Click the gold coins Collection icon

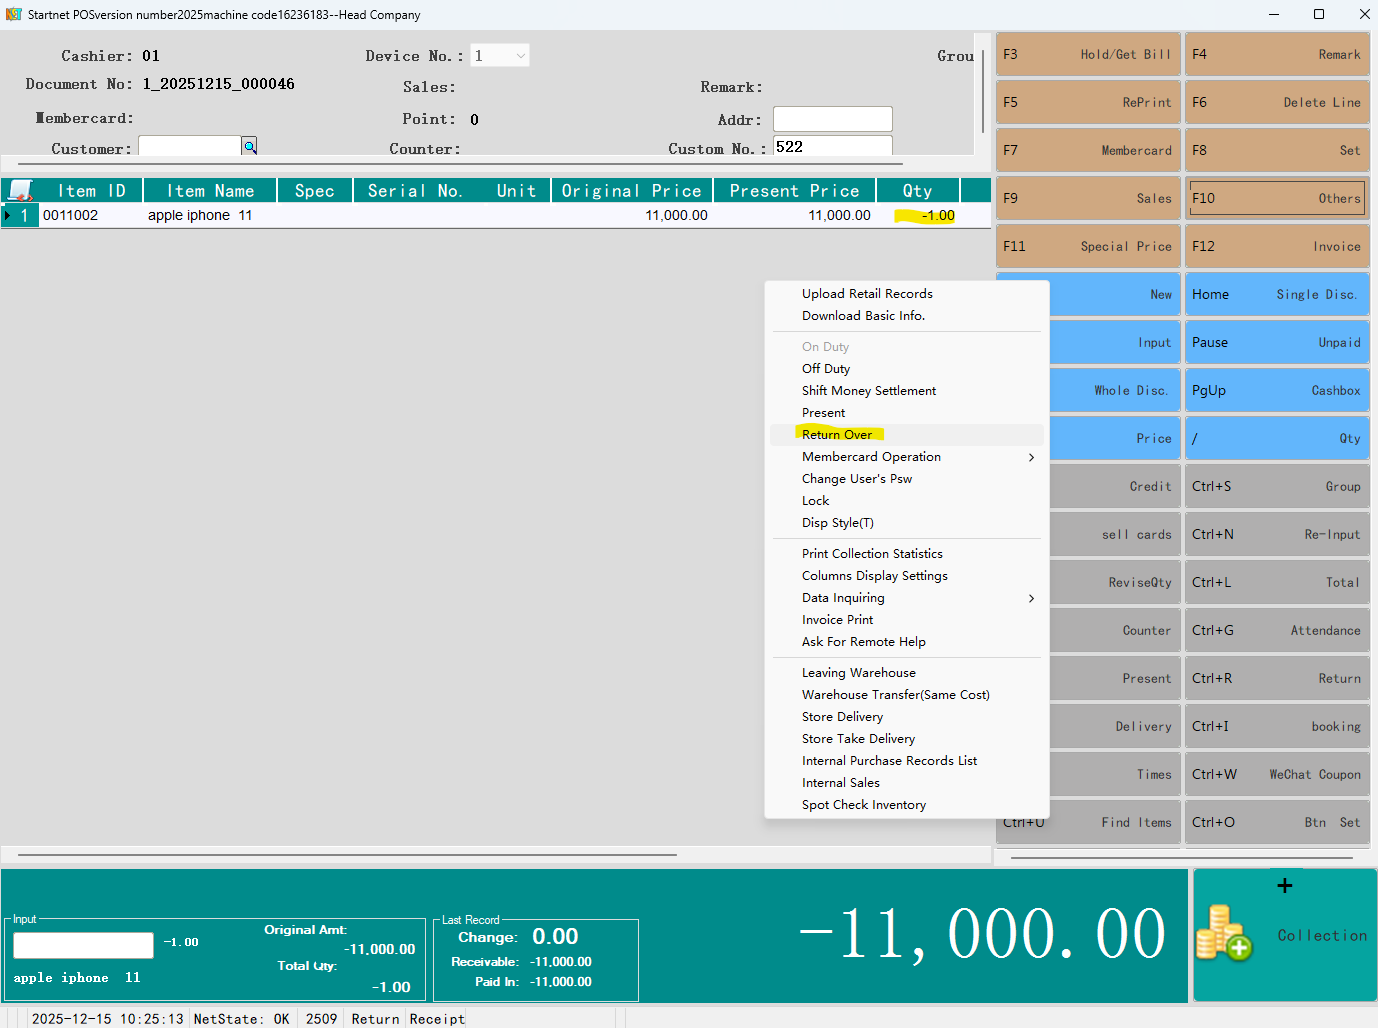1223,934
